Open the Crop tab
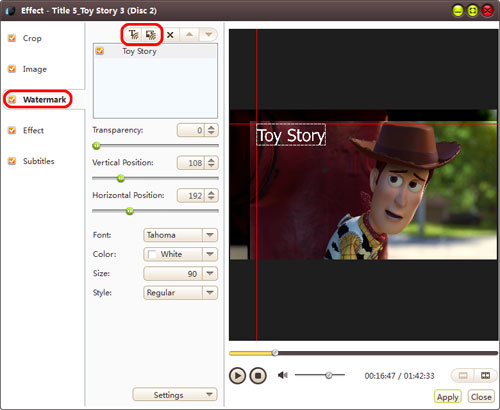The height and width of the screenshot is (410, 500). click(x=32, y=38)
